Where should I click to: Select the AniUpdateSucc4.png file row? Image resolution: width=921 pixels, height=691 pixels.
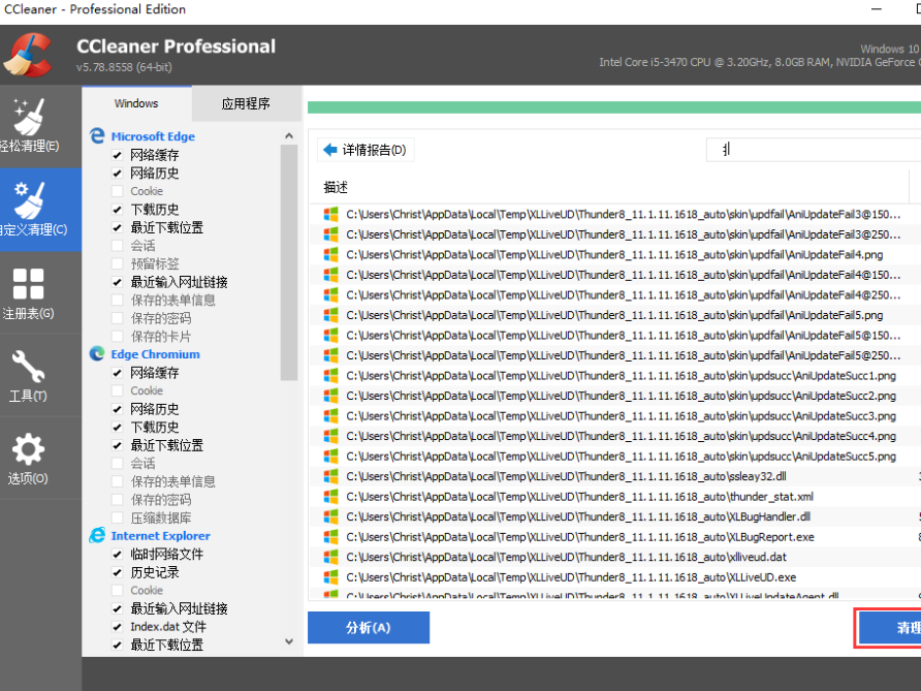[x=614, y=436]
